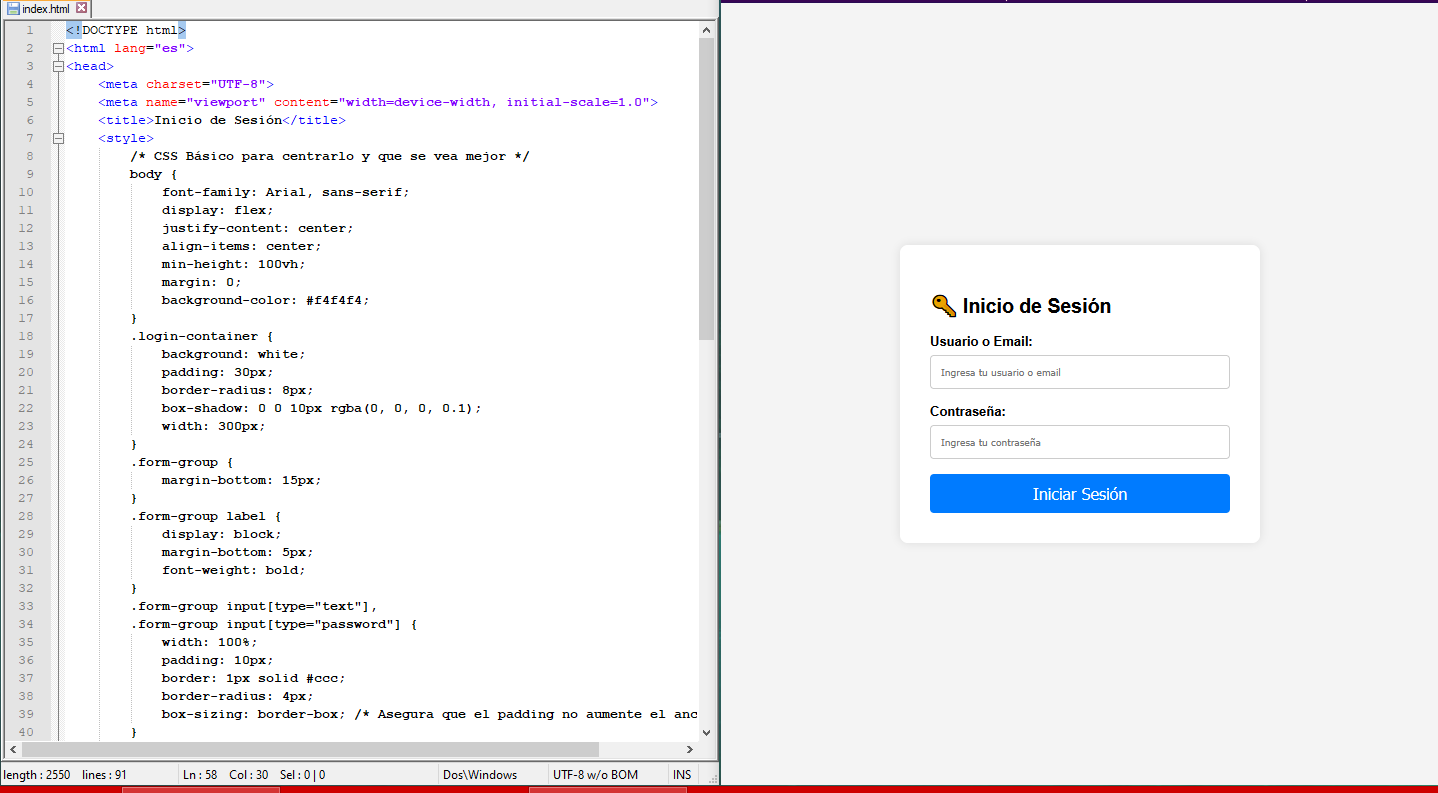Click the horizontal scroll left arrow
Screen dimensions: 1438x793
tap(13, 749)
